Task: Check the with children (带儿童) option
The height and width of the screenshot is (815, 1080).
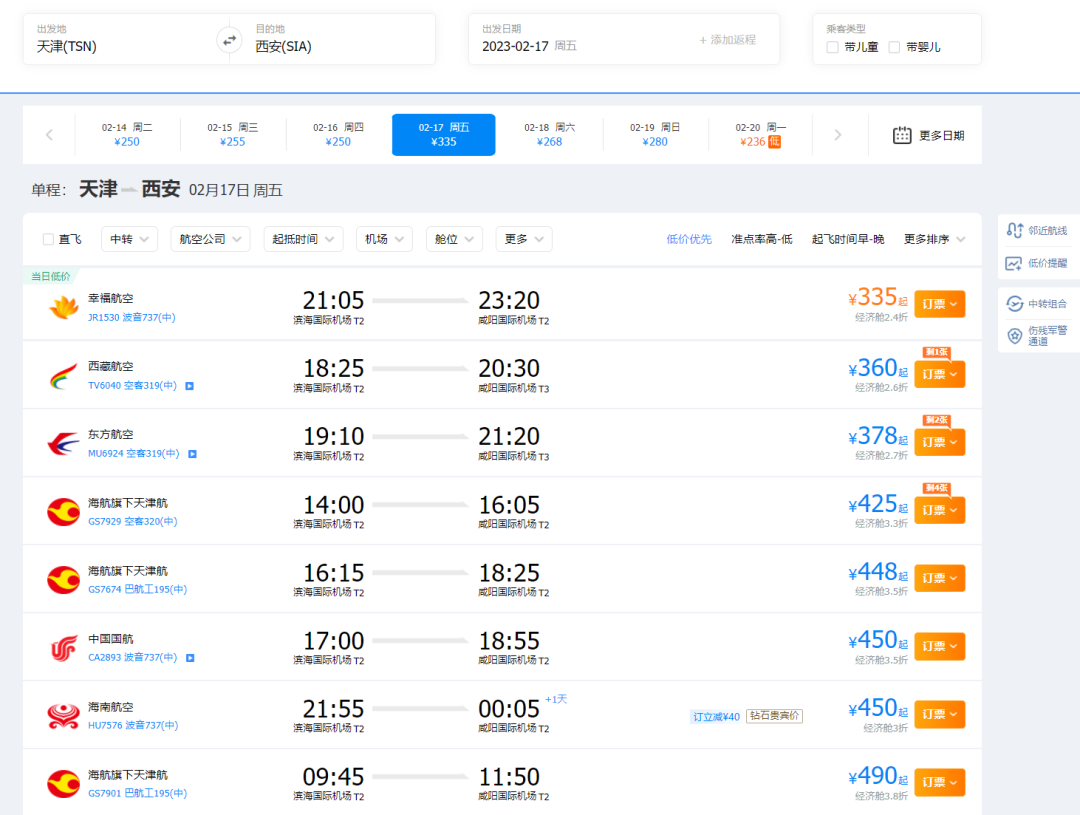Action: coord(832,47)
